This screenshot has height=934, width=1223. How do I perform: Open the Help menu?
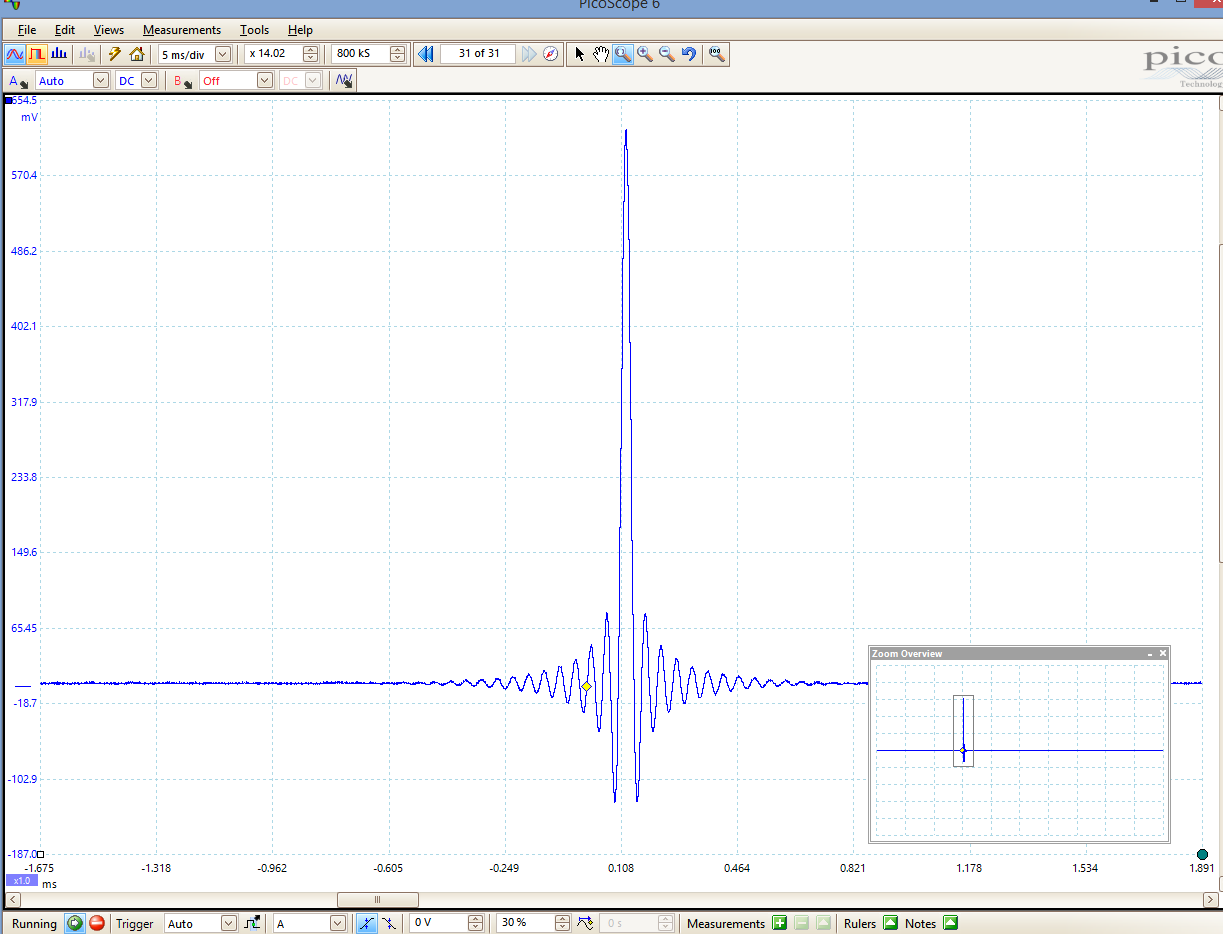(300, 30)
